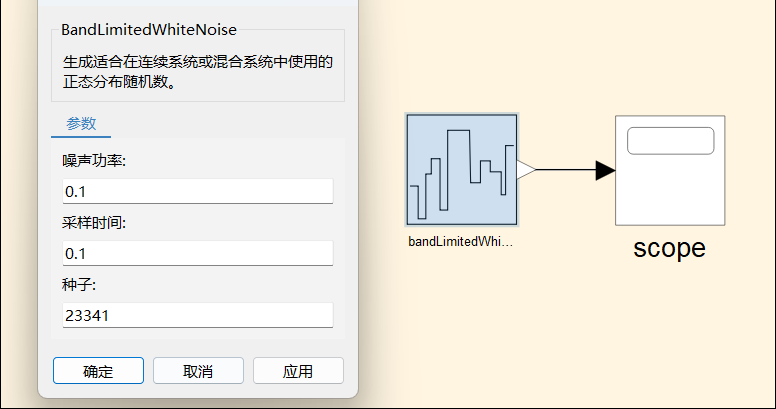
Task: Click the 噪声功率 input field
Action: 197,191
